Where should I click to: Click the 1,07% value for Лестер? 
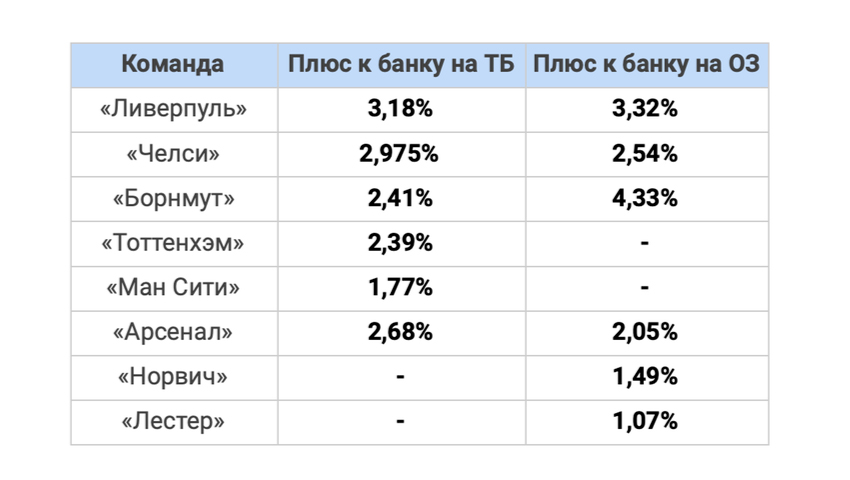(x=645, y=421)
